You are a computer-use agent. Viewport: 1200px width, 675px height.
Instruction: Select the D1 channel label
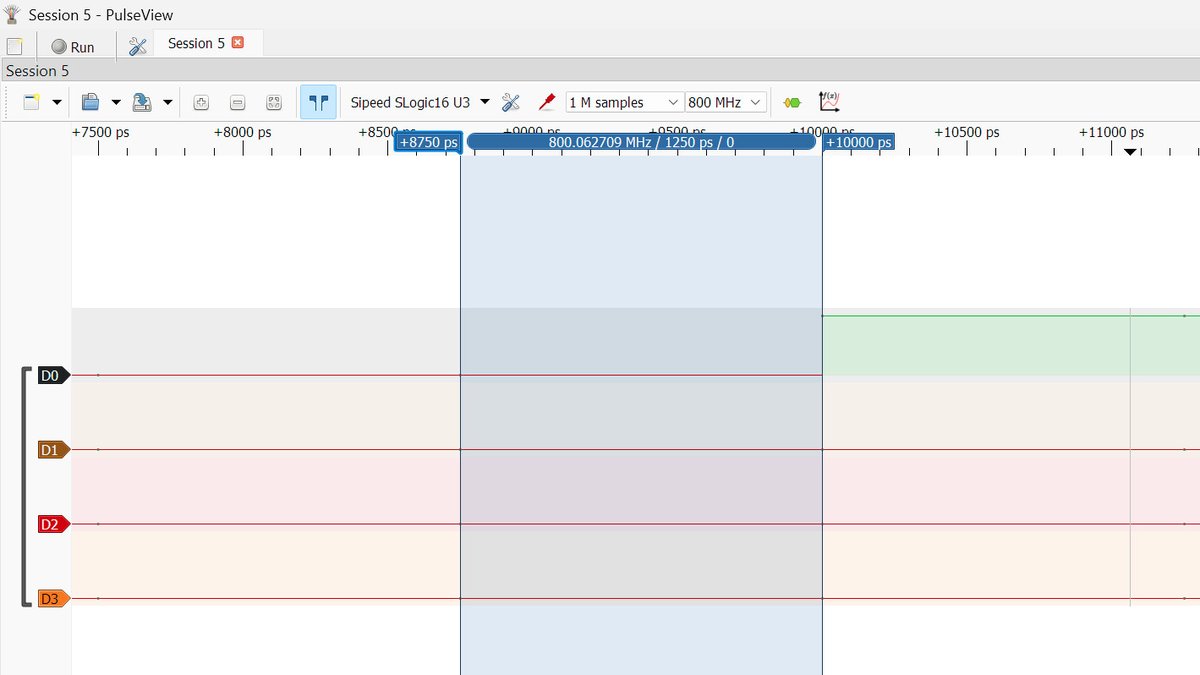(54, 450)
